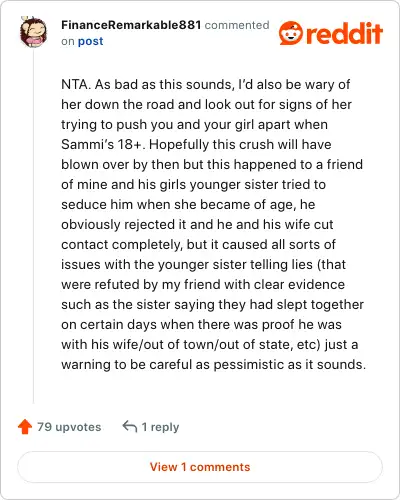Click the reddit wordmark text logo
The height and width of the screenshot is (500, 400).
tap(344, 33)
